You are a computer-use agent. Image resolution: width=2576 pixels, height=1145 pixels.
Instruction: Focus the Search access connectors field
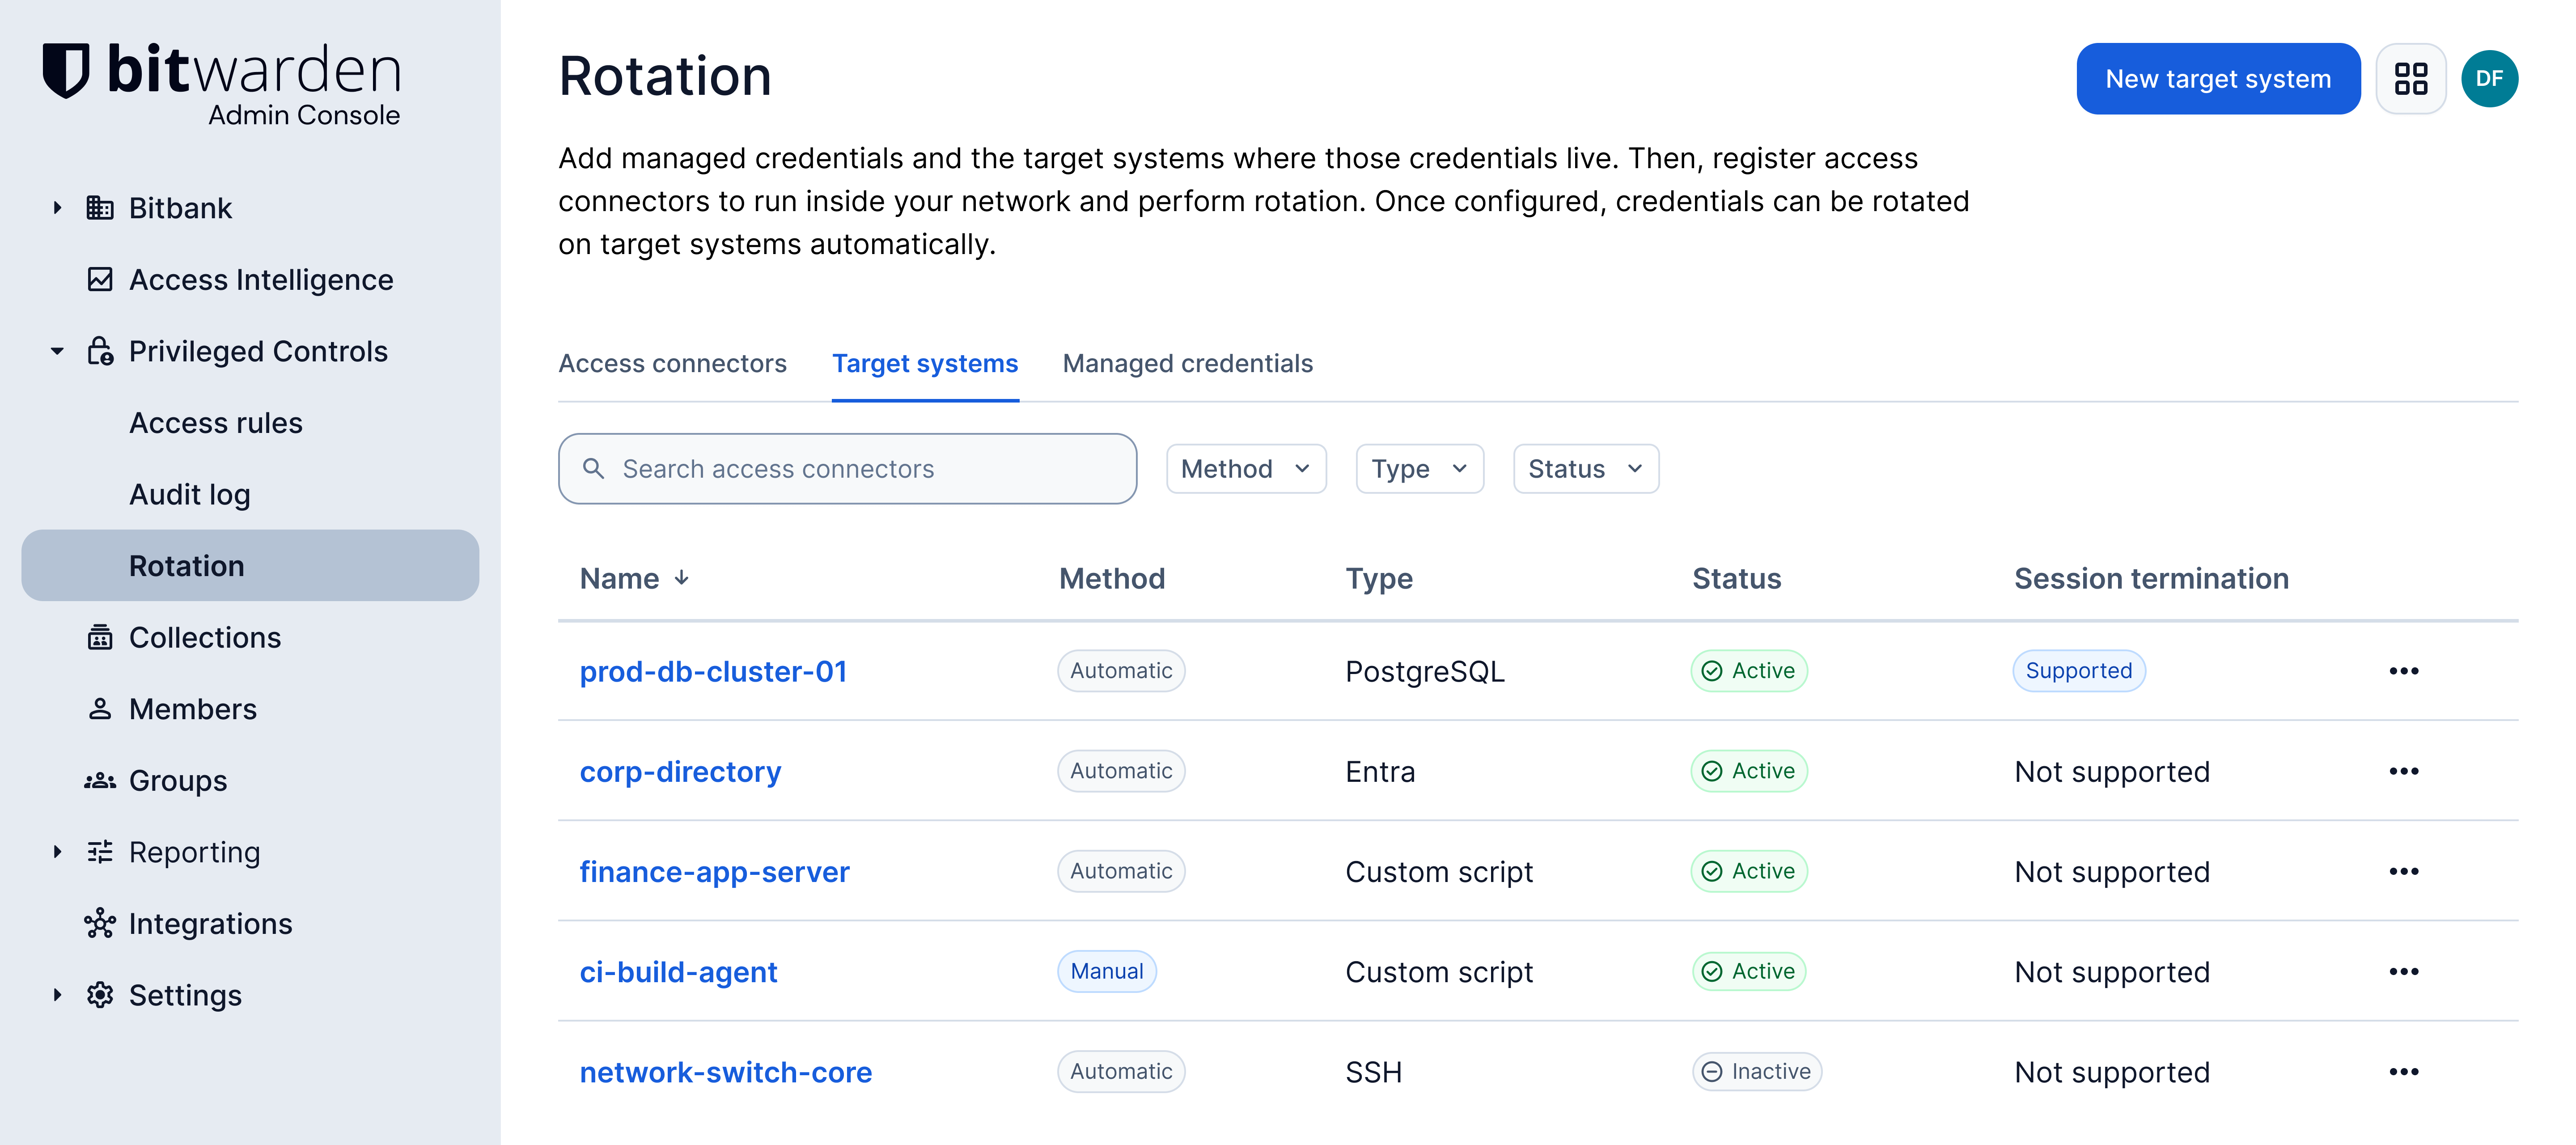(847, 469)
